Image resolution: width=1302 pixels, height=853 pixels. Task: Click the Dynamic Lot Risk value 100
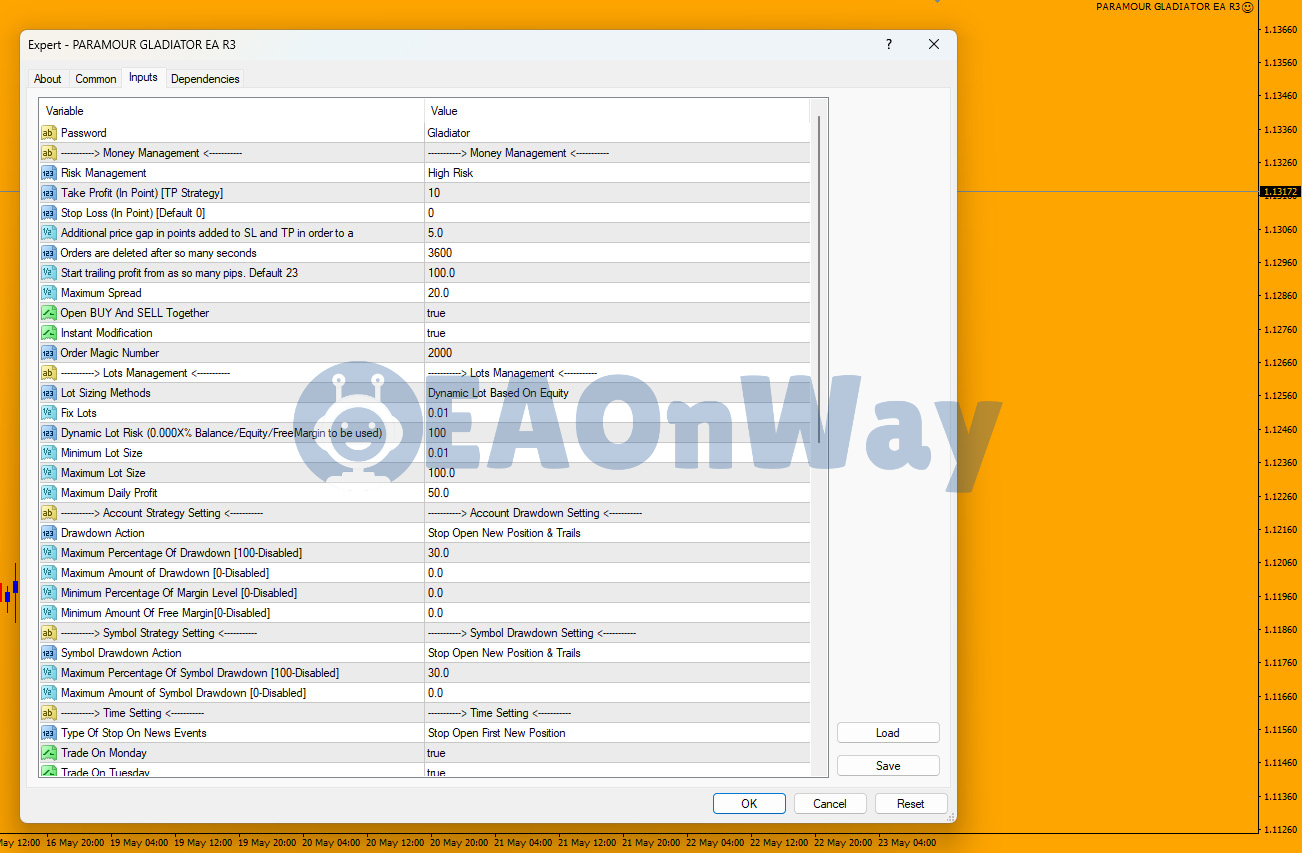437,433
